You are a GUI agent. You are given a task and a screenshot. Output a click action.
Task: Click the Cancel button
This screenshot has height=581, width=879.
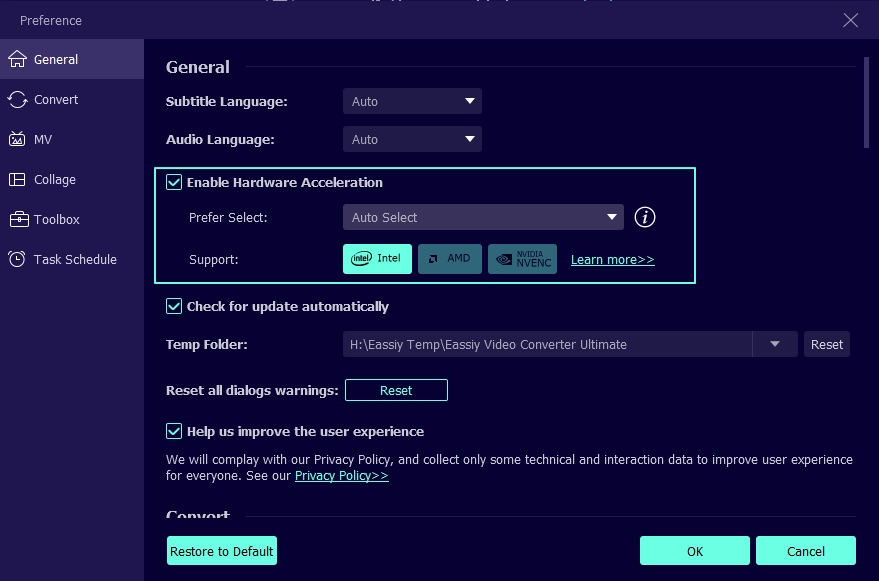(806, 551)
